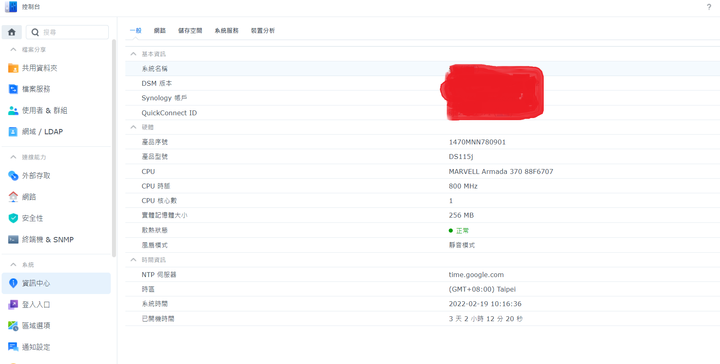The image size is (720, 364).
Task: Collapse the 連線能力 sidebar group
Action: point(13,157)
